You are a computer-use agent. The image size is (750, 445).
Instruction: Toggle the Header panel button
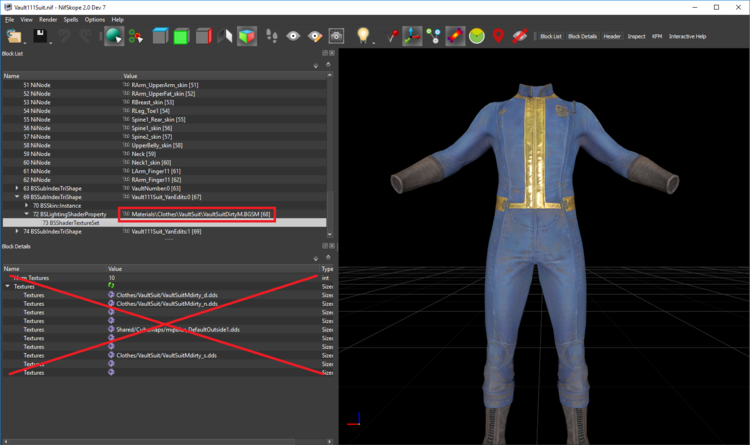pyautogui.click(x=612, y=36)
